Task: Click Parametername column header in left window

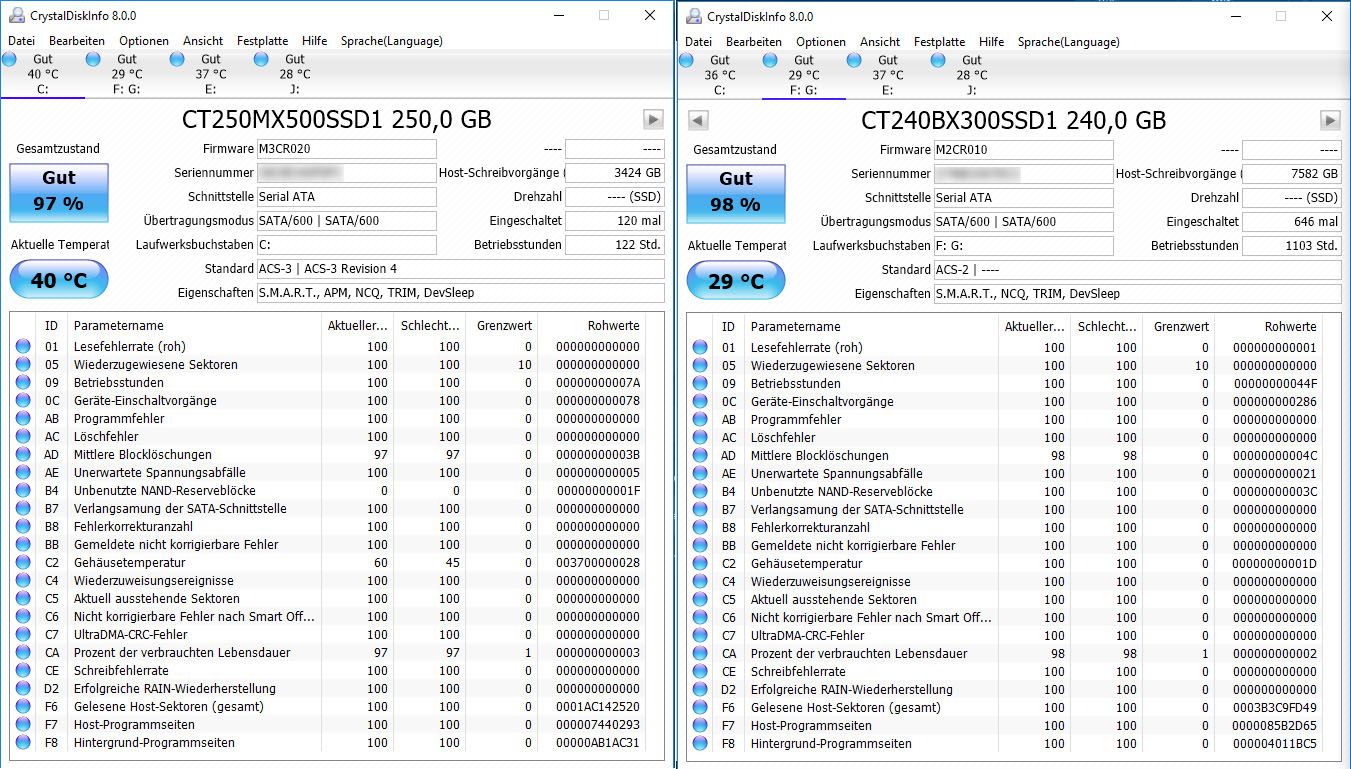Action: [195, 326]
